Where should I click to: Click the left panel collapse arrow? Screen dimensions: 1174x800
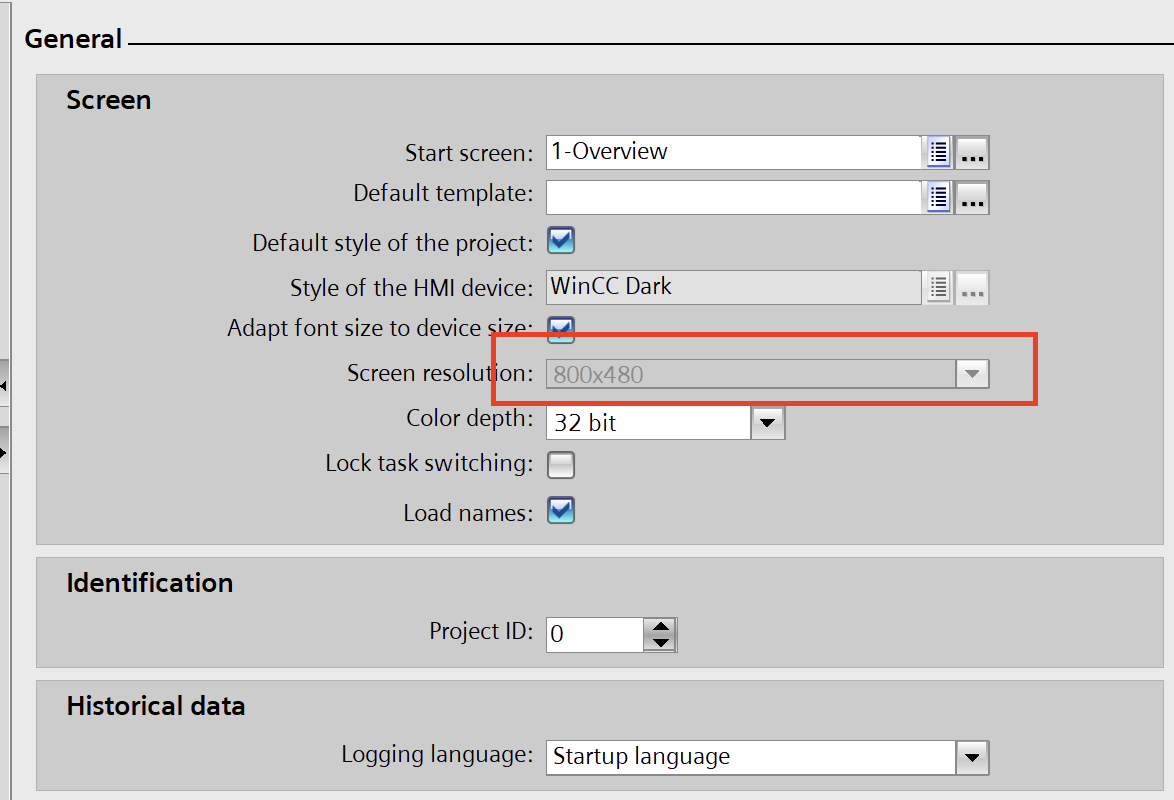point(4,385)
